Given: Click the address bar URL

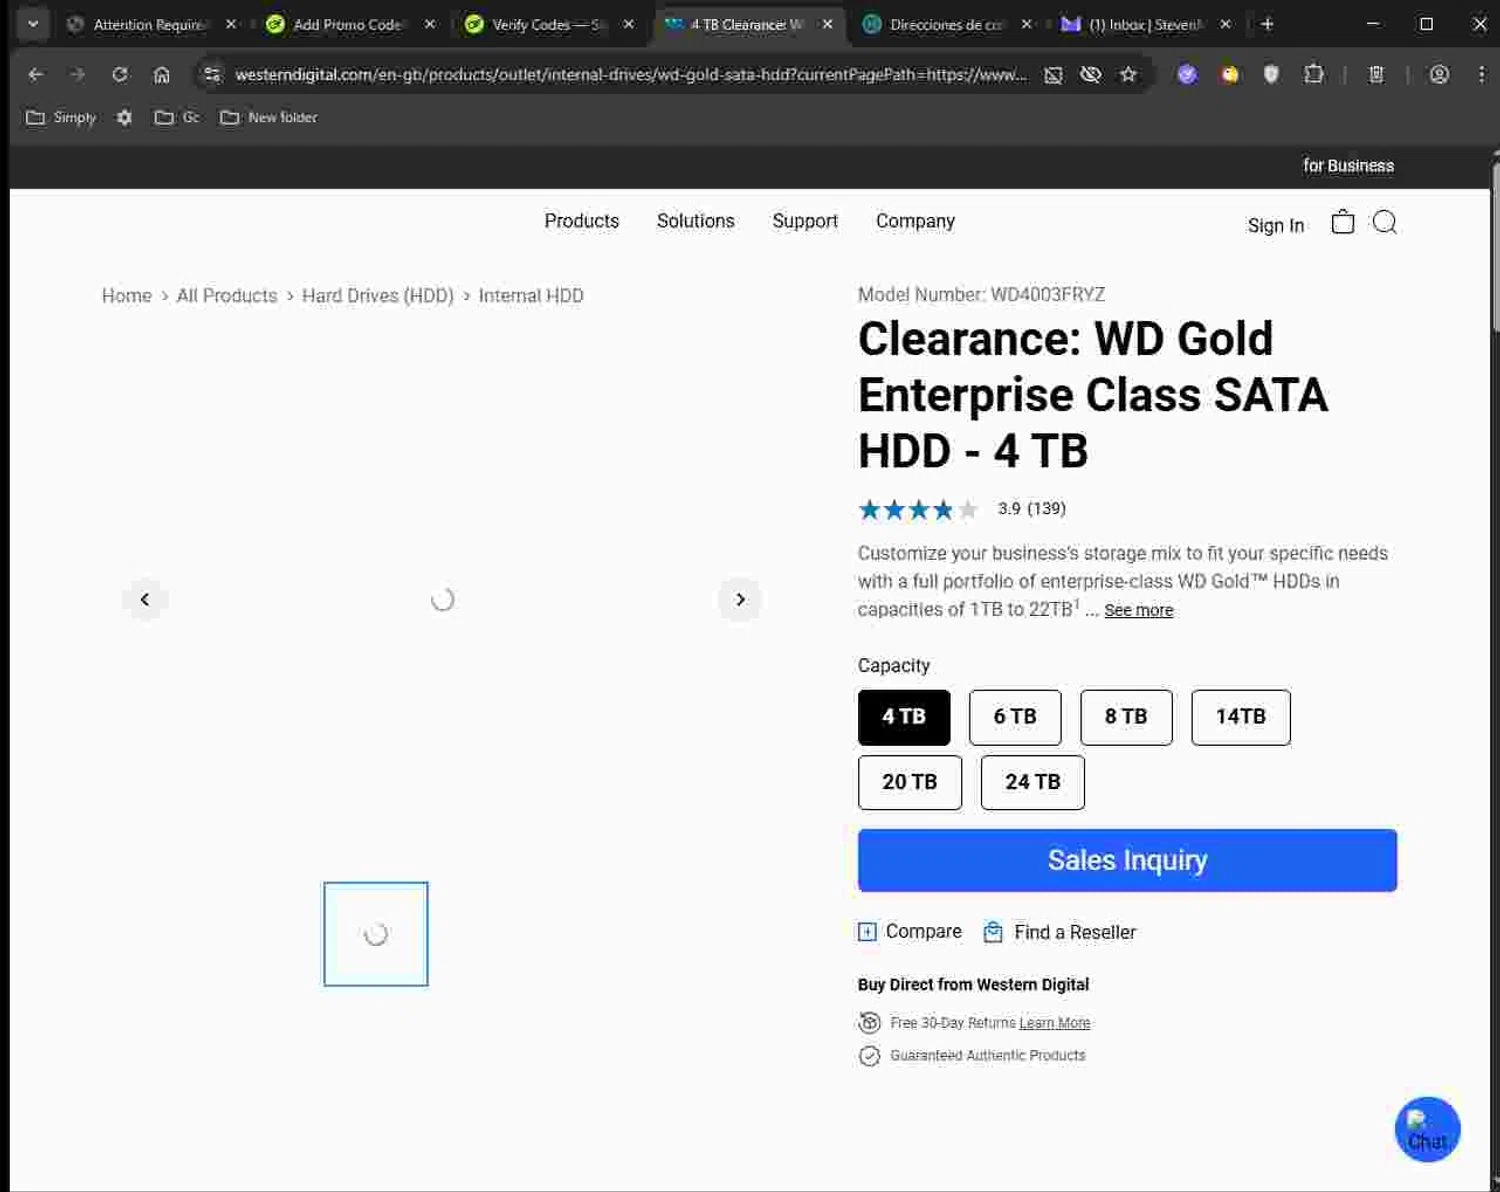Looking at the screenshot, I should point(630,74).
